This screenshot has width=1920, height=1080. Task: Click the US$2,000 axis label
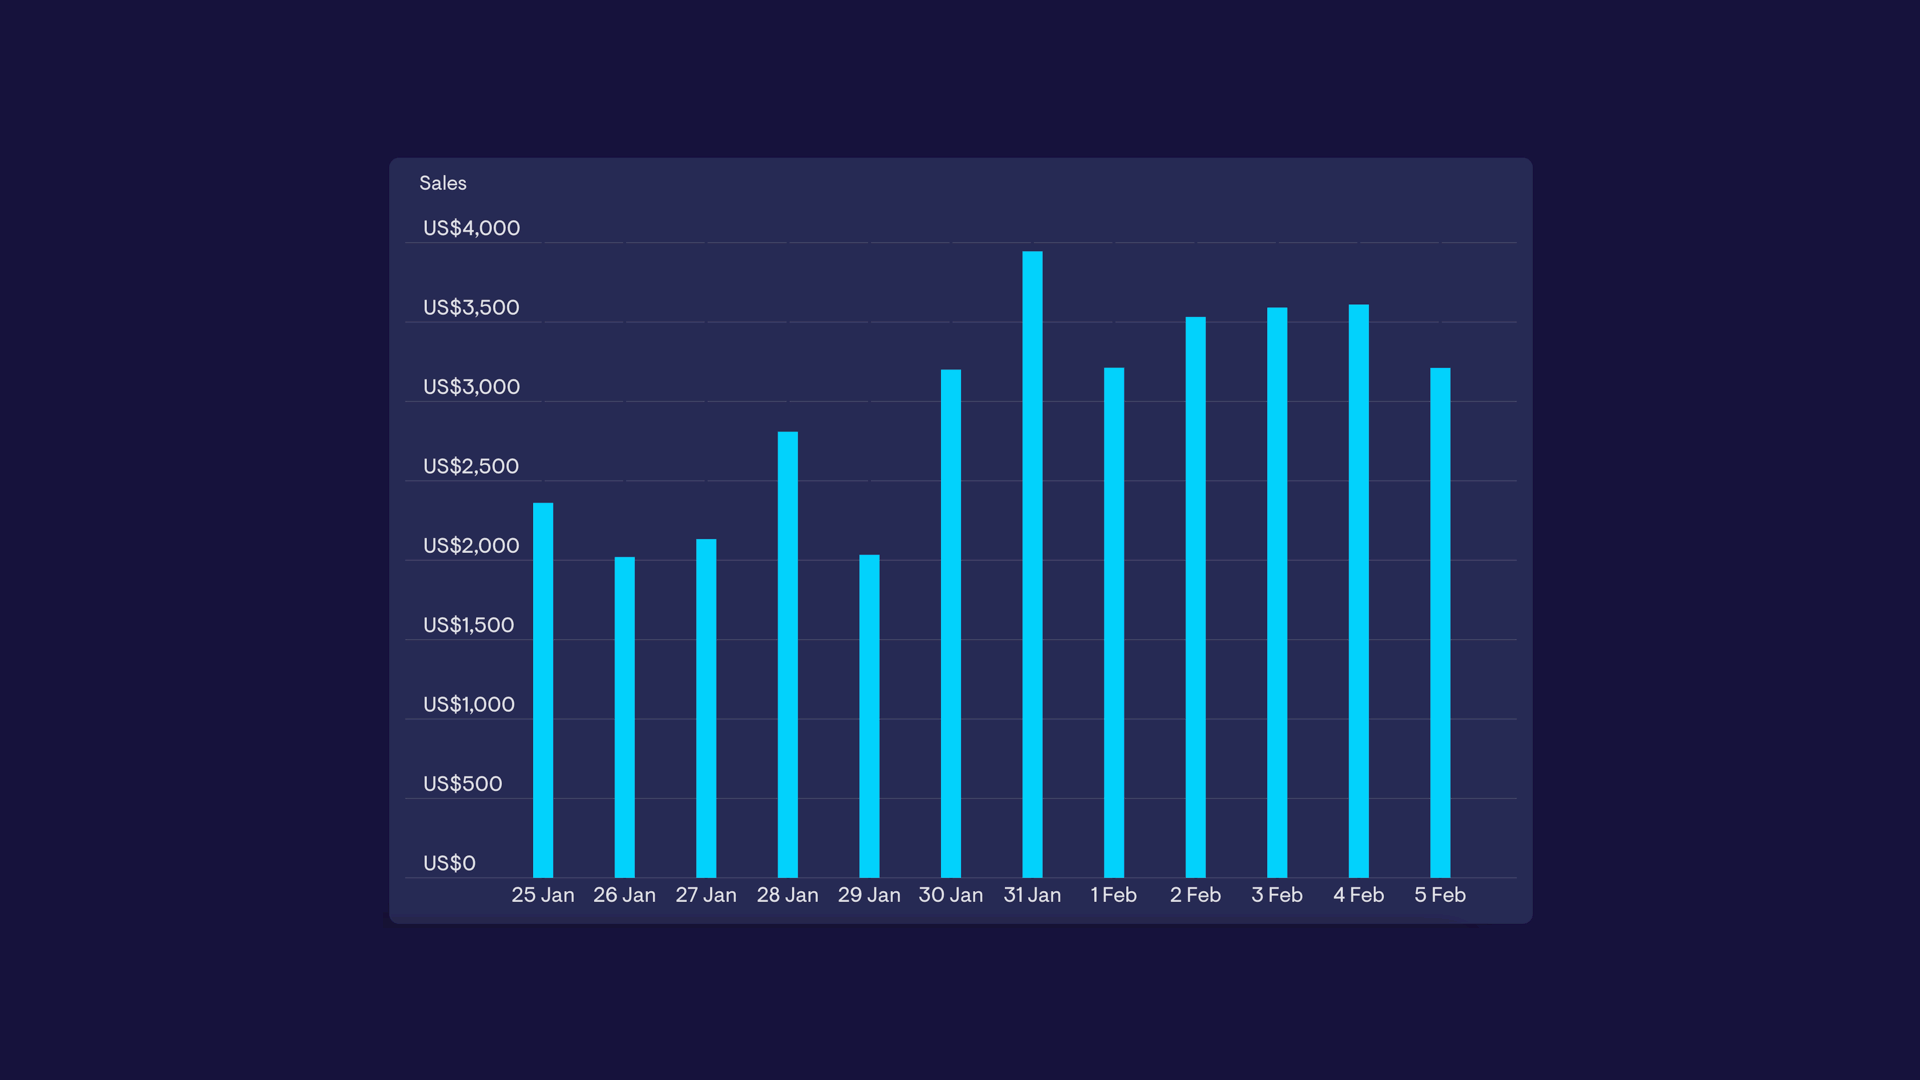click(x=471, y=546)
